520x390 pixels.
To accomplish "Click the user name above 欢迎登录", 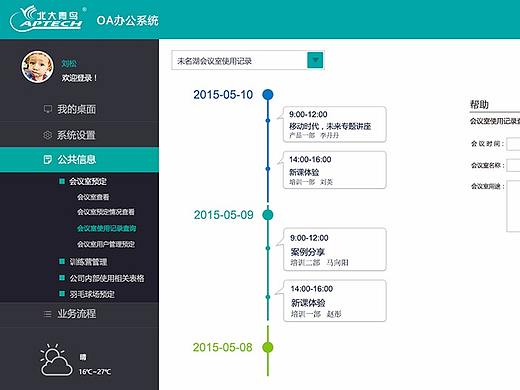I will [x=69, y=63].
